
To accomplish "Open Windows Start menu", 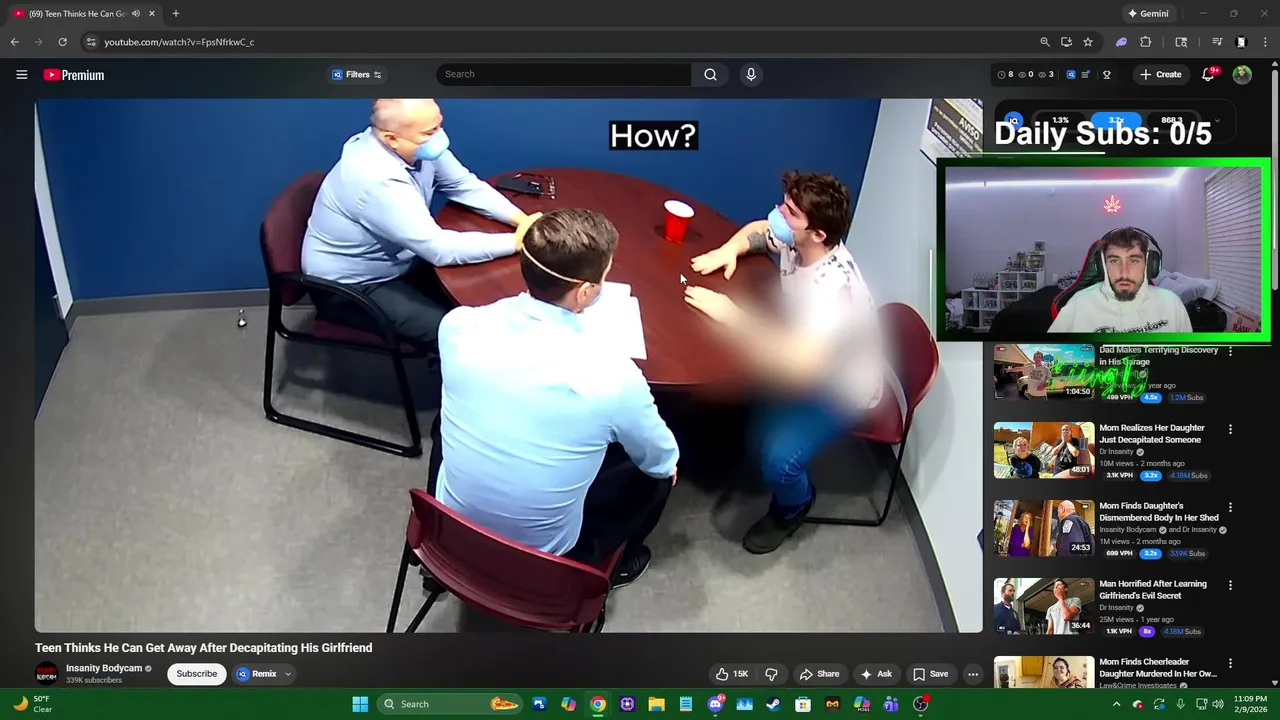I will click(x=360, y=704).
